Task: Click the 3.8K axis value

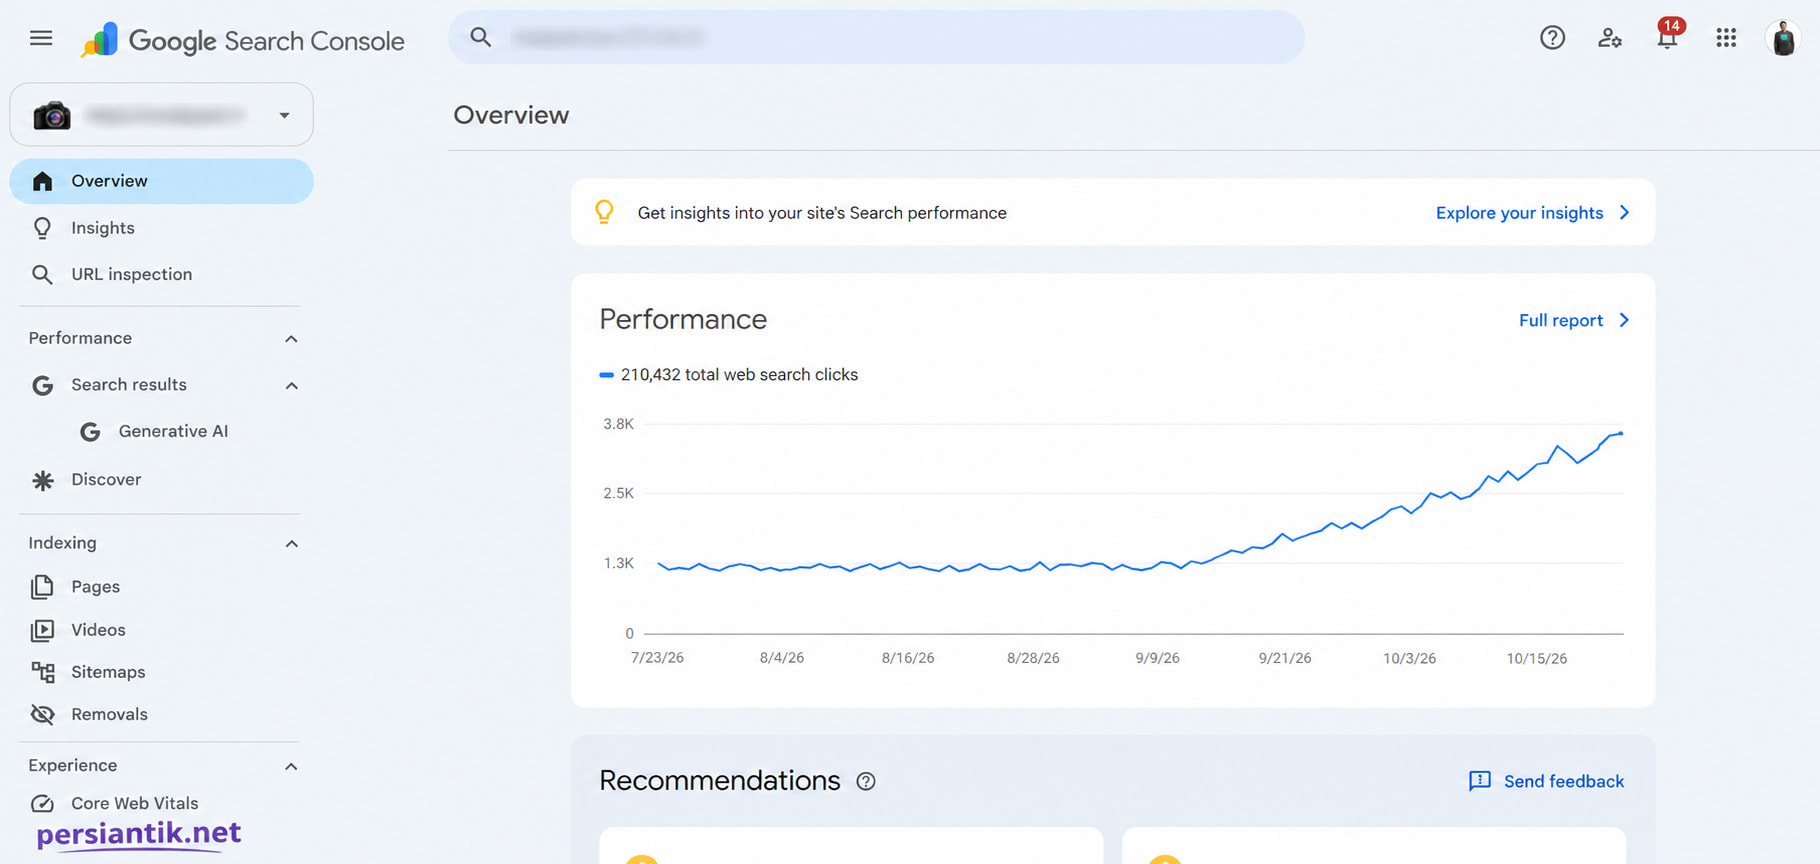Action: point(618,424)
